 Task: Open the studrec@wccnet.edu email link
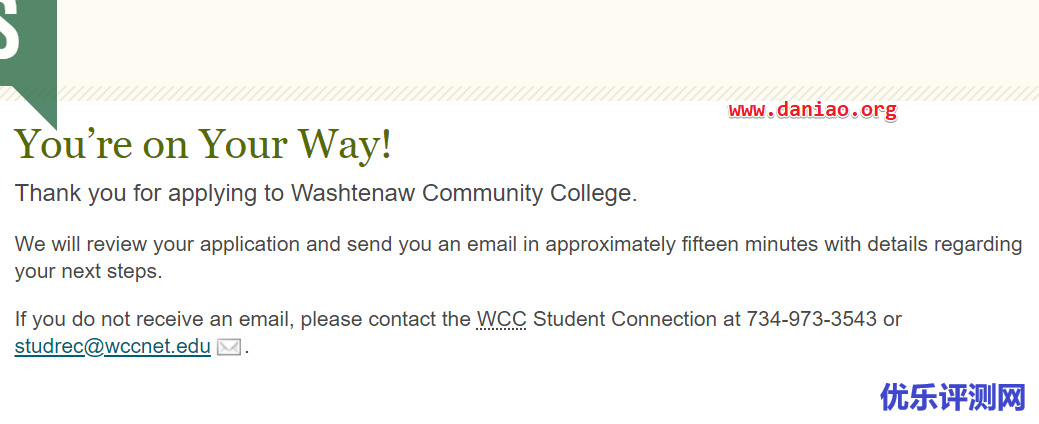click(x=113, y=346)
